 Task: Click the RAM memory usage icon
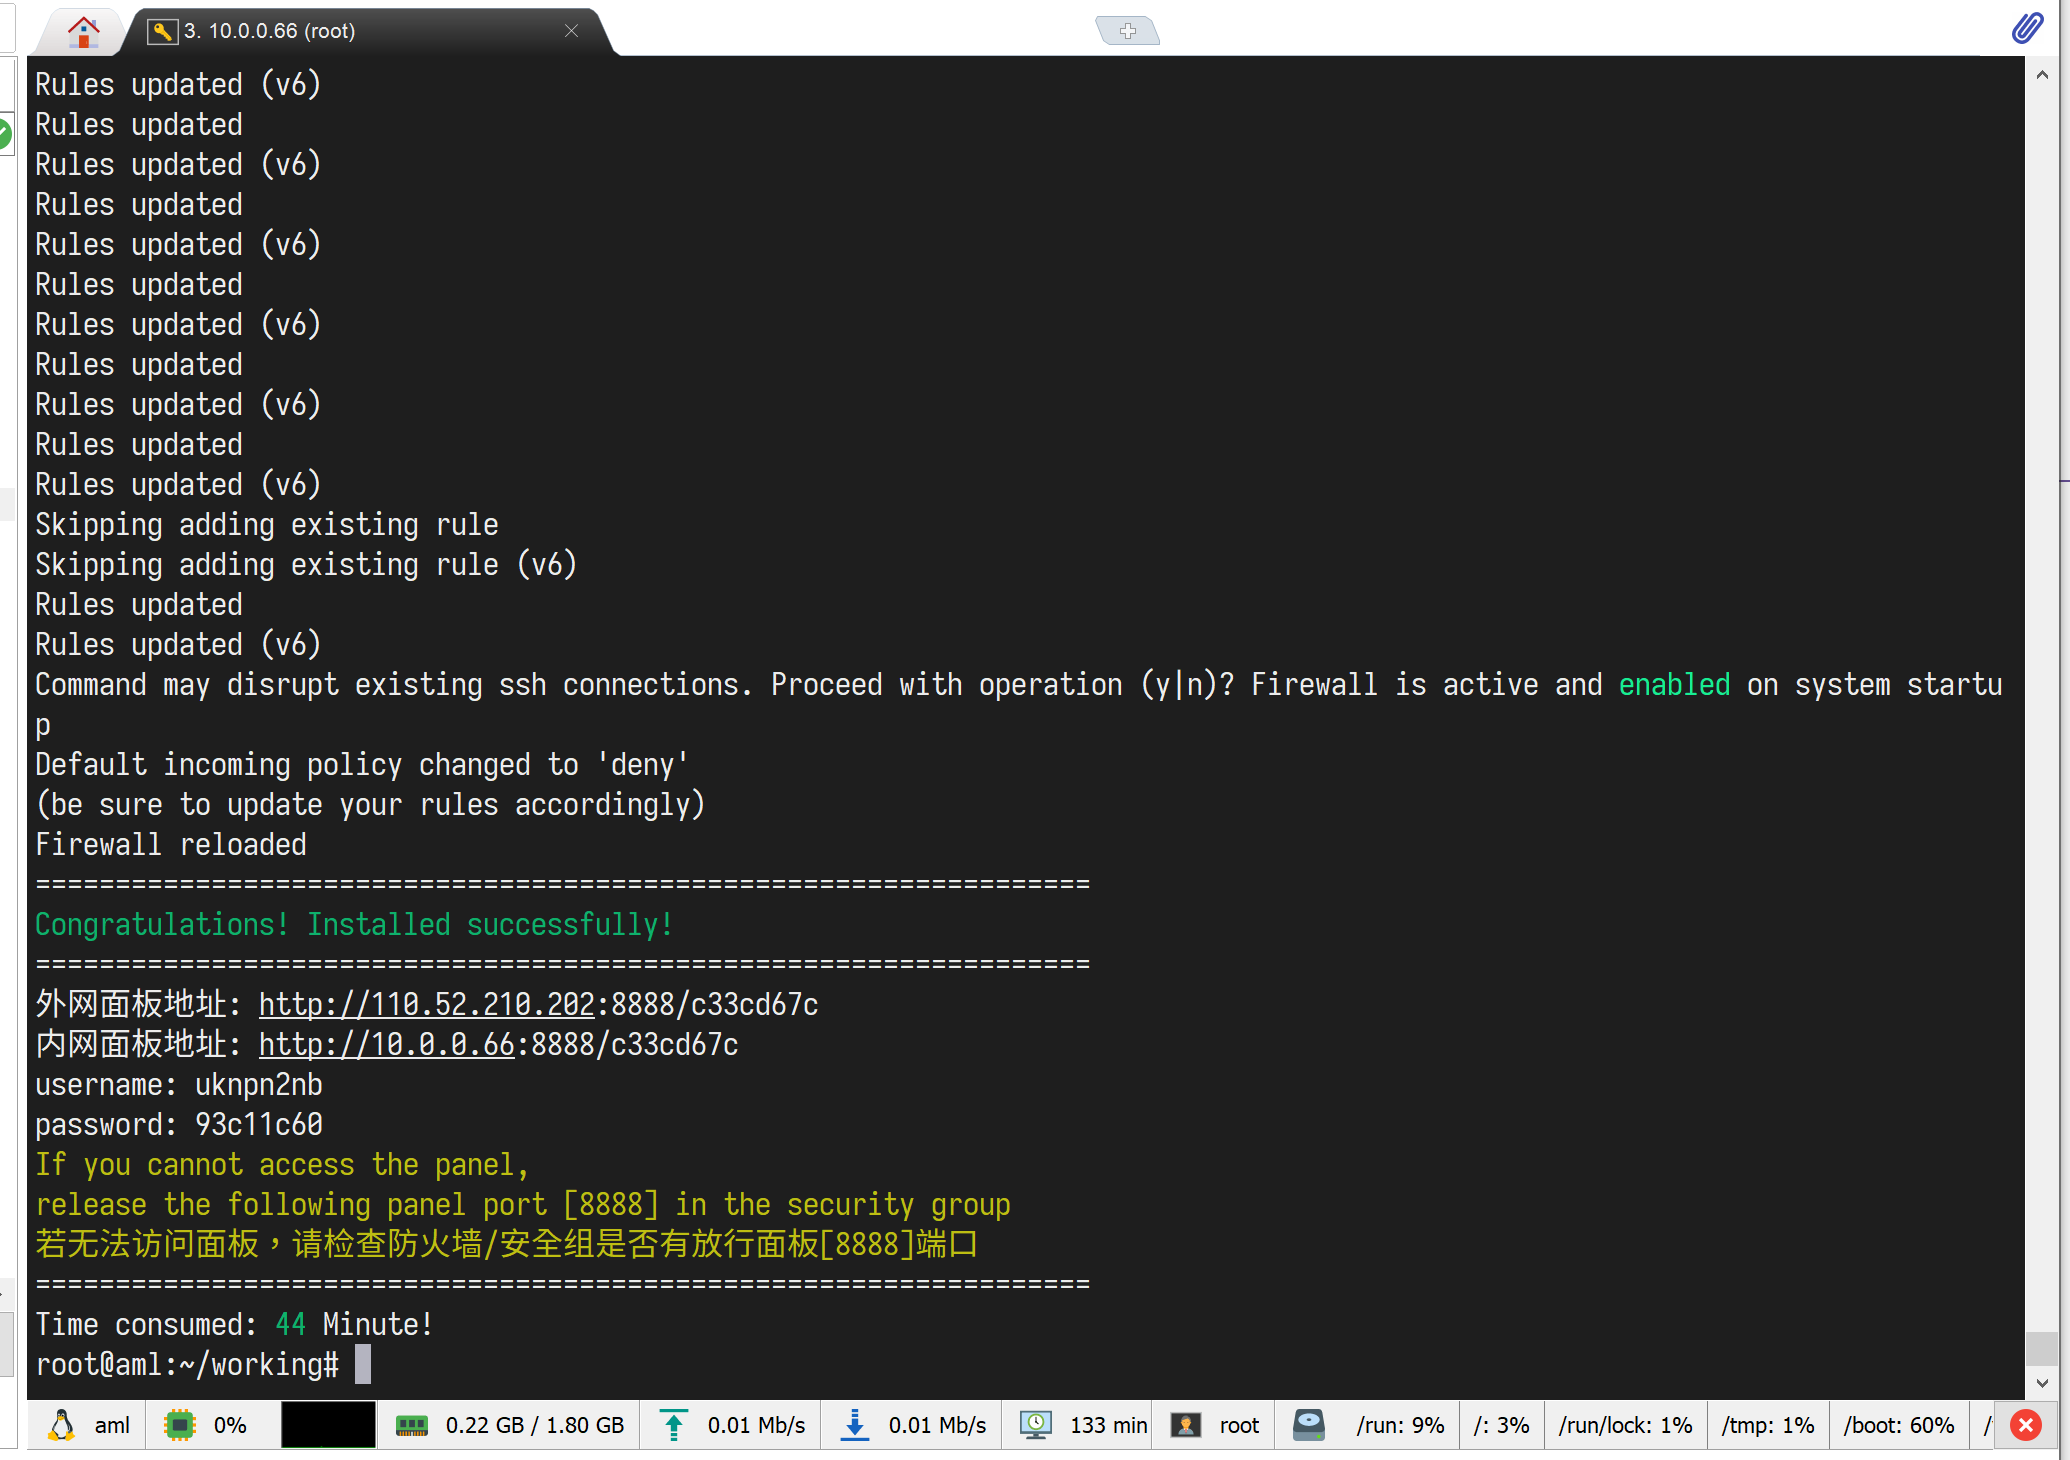[411, 1425]
